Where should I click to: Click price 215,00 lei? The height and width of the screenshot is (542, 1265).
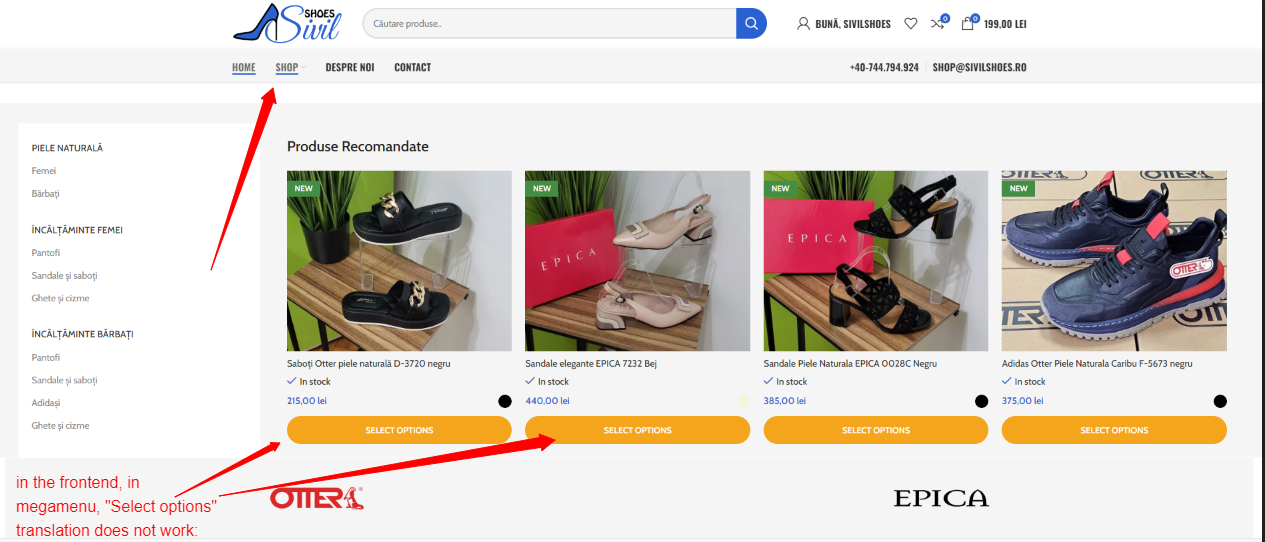coord(307,401)
